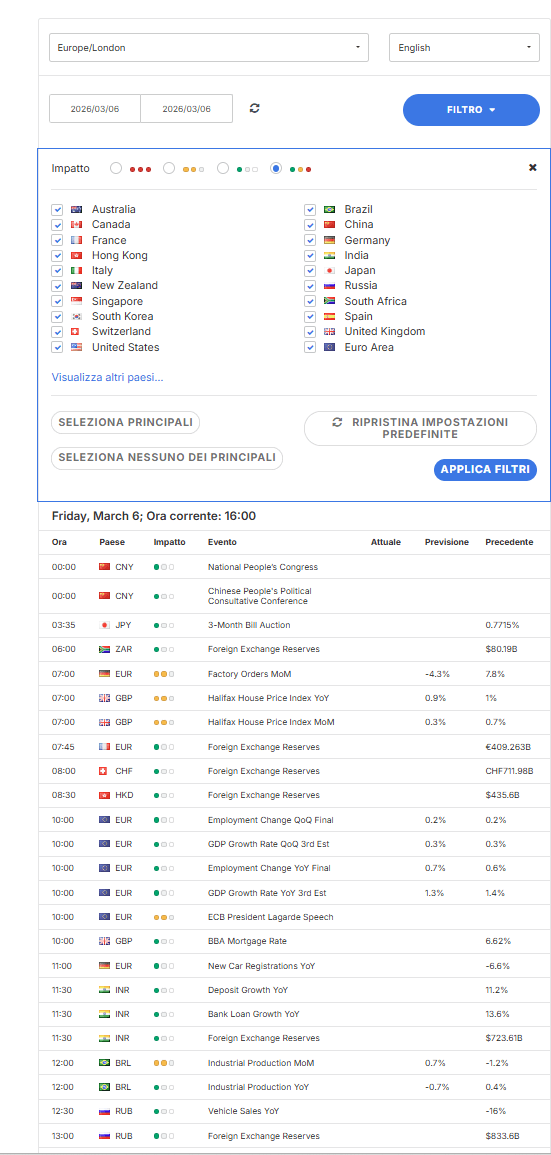
Task: Click the impact dots for ECB President Lagarde Speech
Action: pos(164,917)
